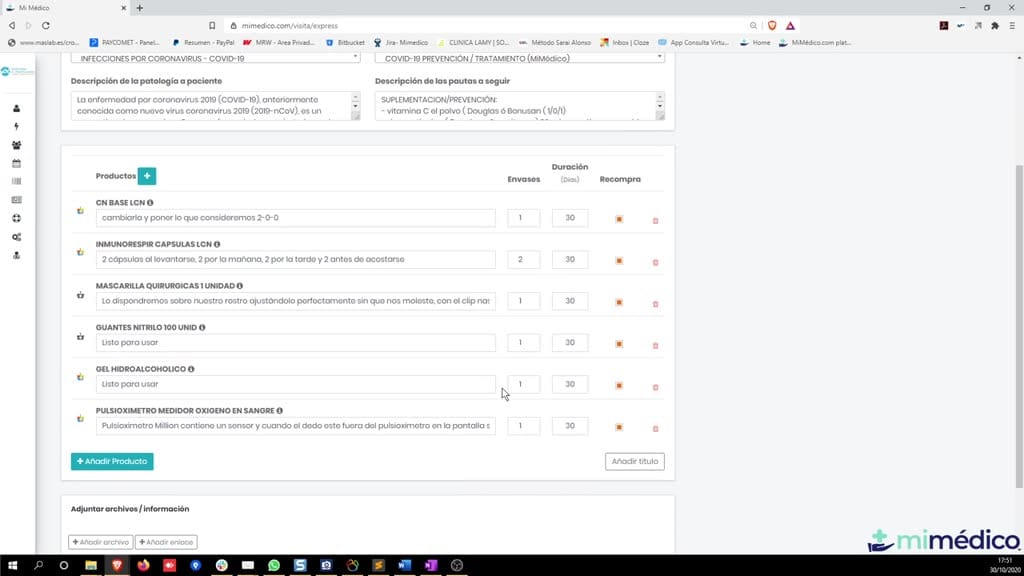Image resolution: width=1024 pixels, height=576 pixels.
Task: Toggle Recompra for PULSIOXIMETRO
Action: click(619, 427)
